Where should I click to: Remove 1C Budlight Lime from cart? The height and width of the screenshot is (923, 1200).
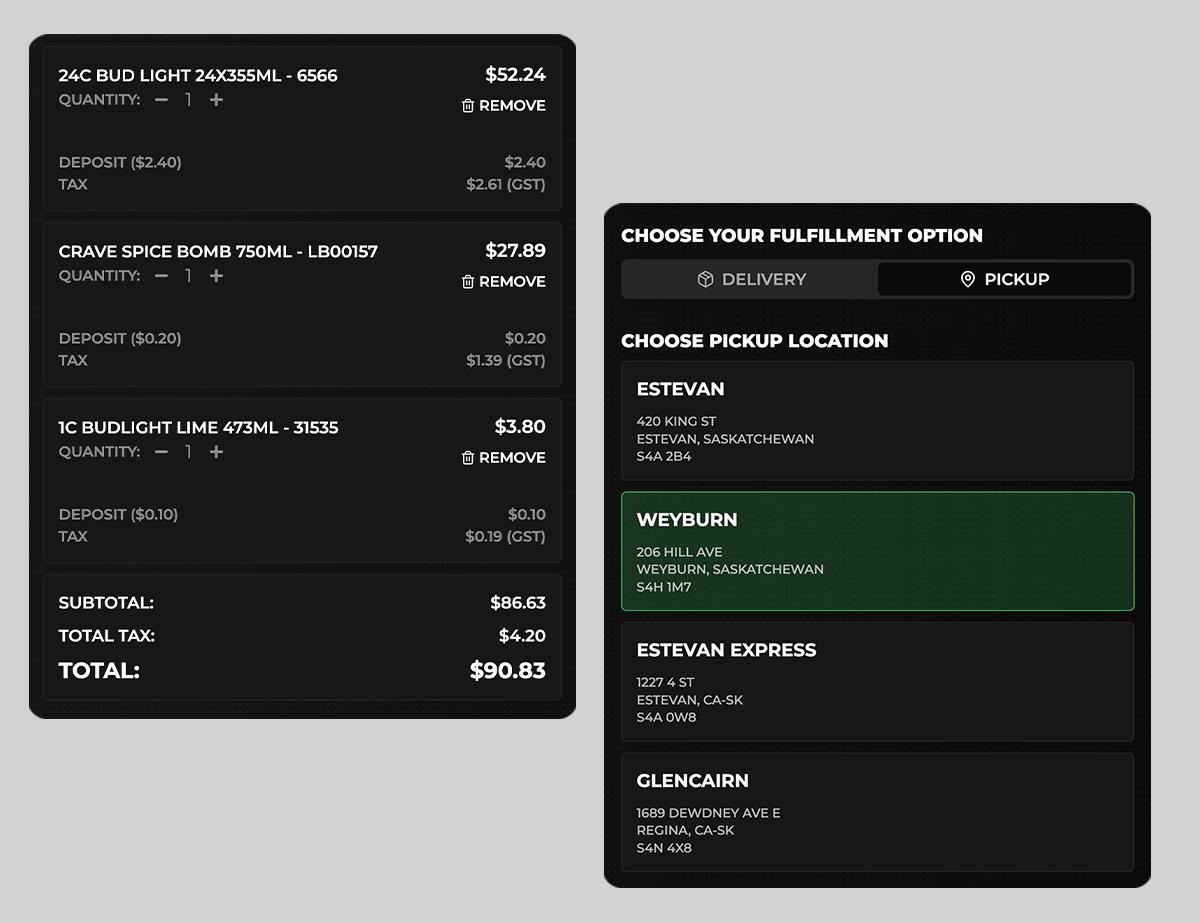503,458
